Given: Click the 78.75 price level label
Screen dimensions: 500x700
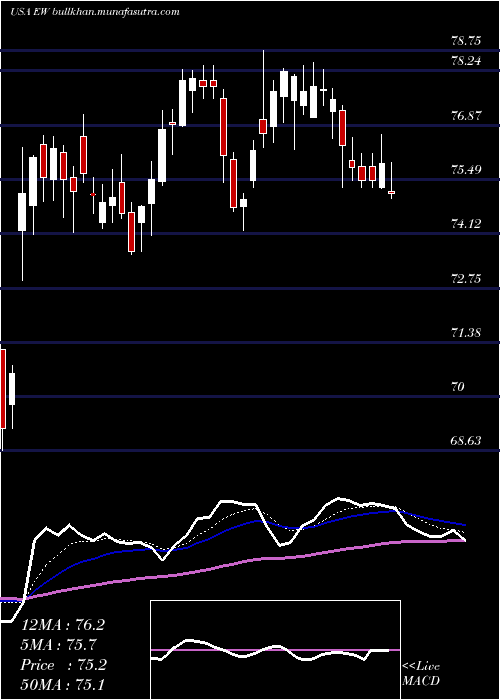Looking at the screenshot, I should (x=467, y=42).
